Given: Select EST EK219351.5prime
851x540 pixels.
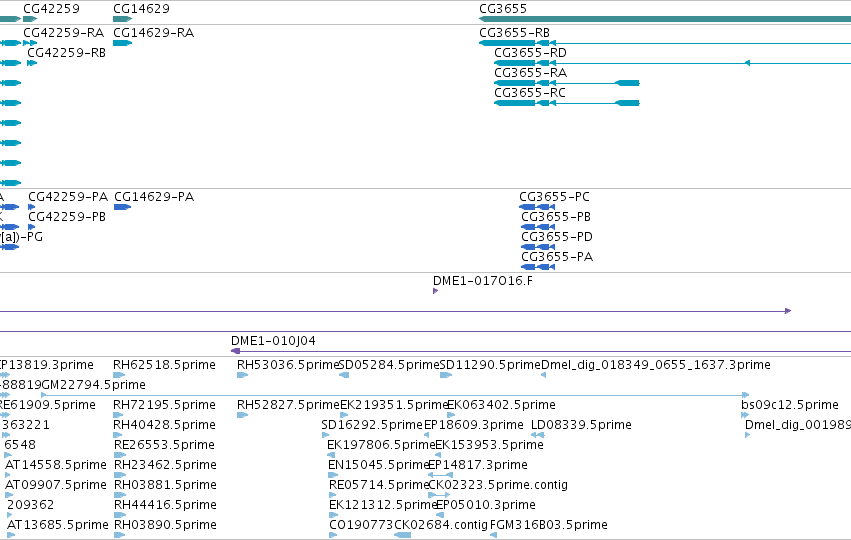Looking at the screenshot, I should point(393,405).
